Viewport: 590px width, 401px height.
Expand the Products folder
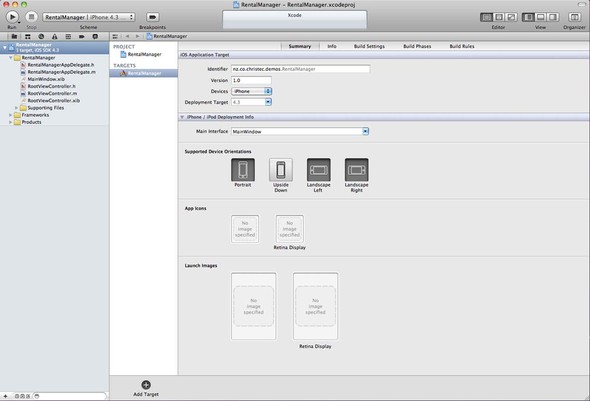tap(11, 122)
